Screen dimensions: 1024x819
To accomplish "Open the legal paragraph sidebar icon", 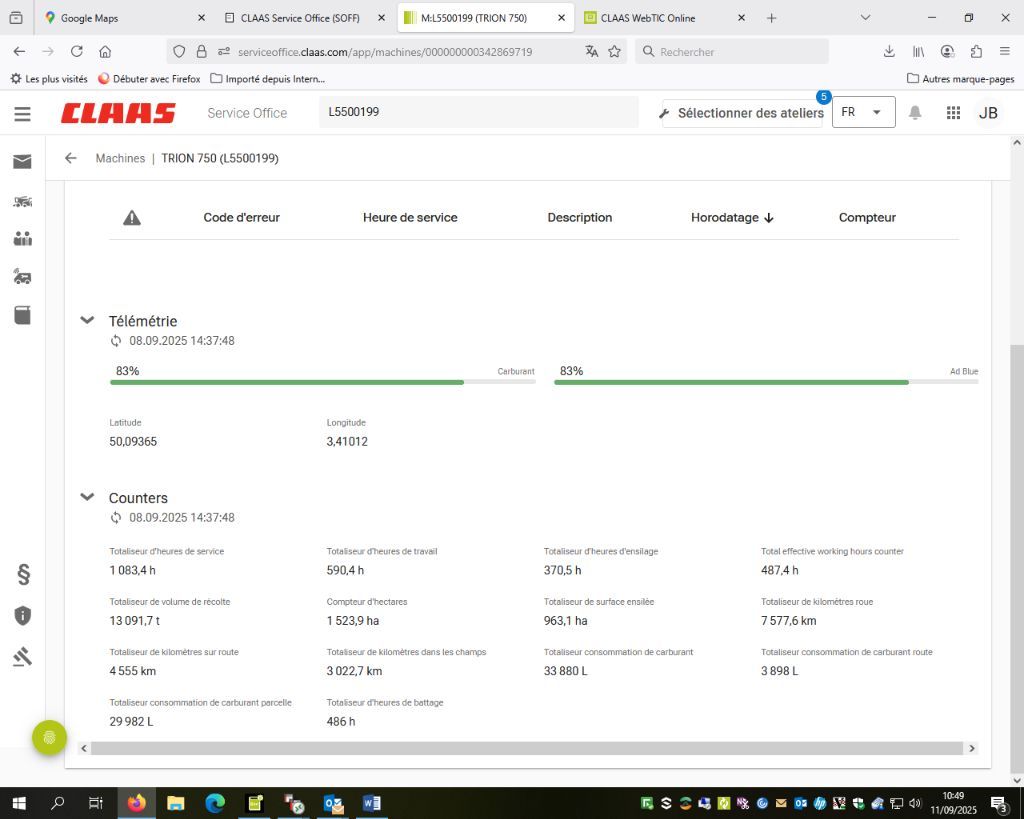I will (23, 574).
